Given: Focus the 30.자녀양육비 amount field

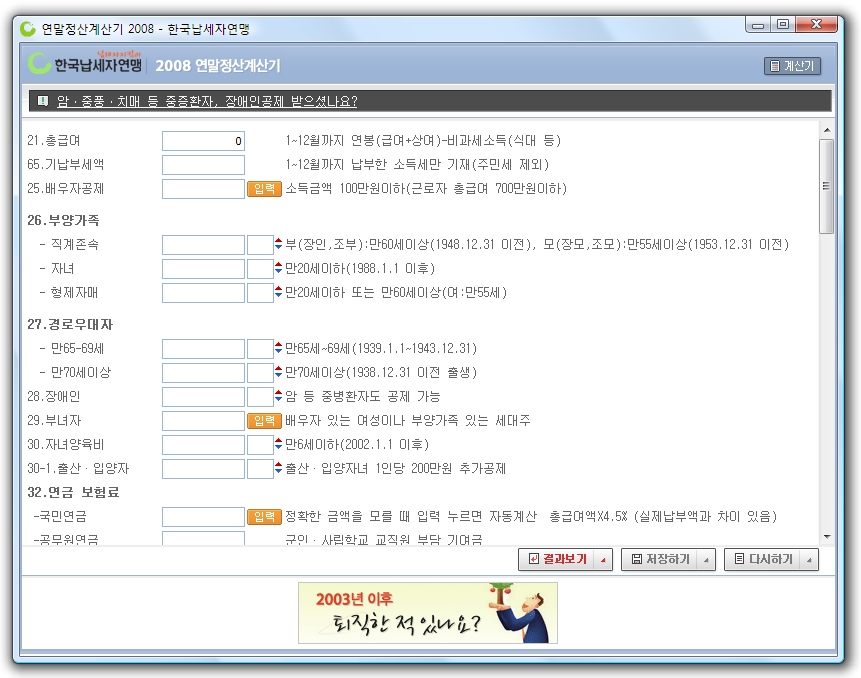Looking at the screenshot, I should (203, 445).
